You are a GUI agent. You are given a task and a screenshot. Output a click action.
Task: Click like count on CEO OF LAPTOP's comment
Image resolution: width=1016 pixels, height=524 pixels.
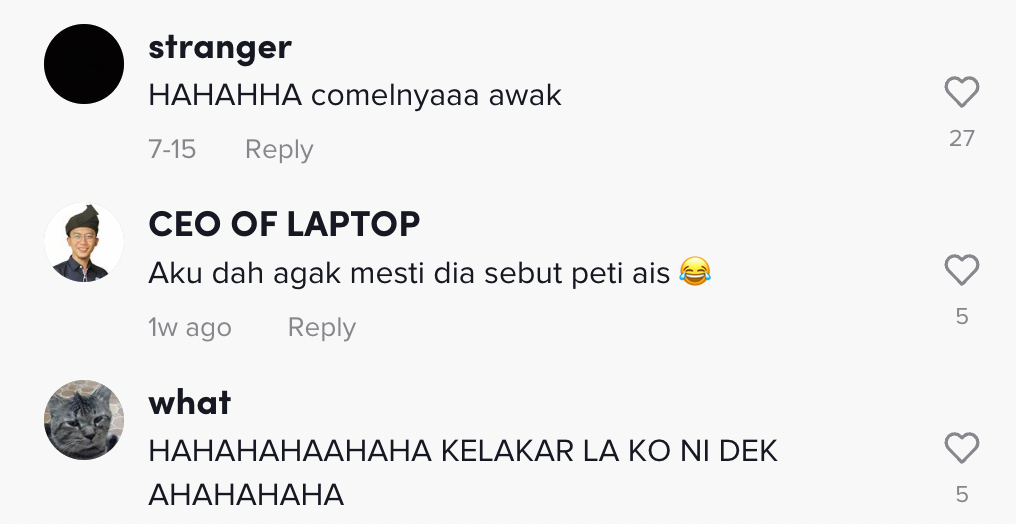pos(961,316)
